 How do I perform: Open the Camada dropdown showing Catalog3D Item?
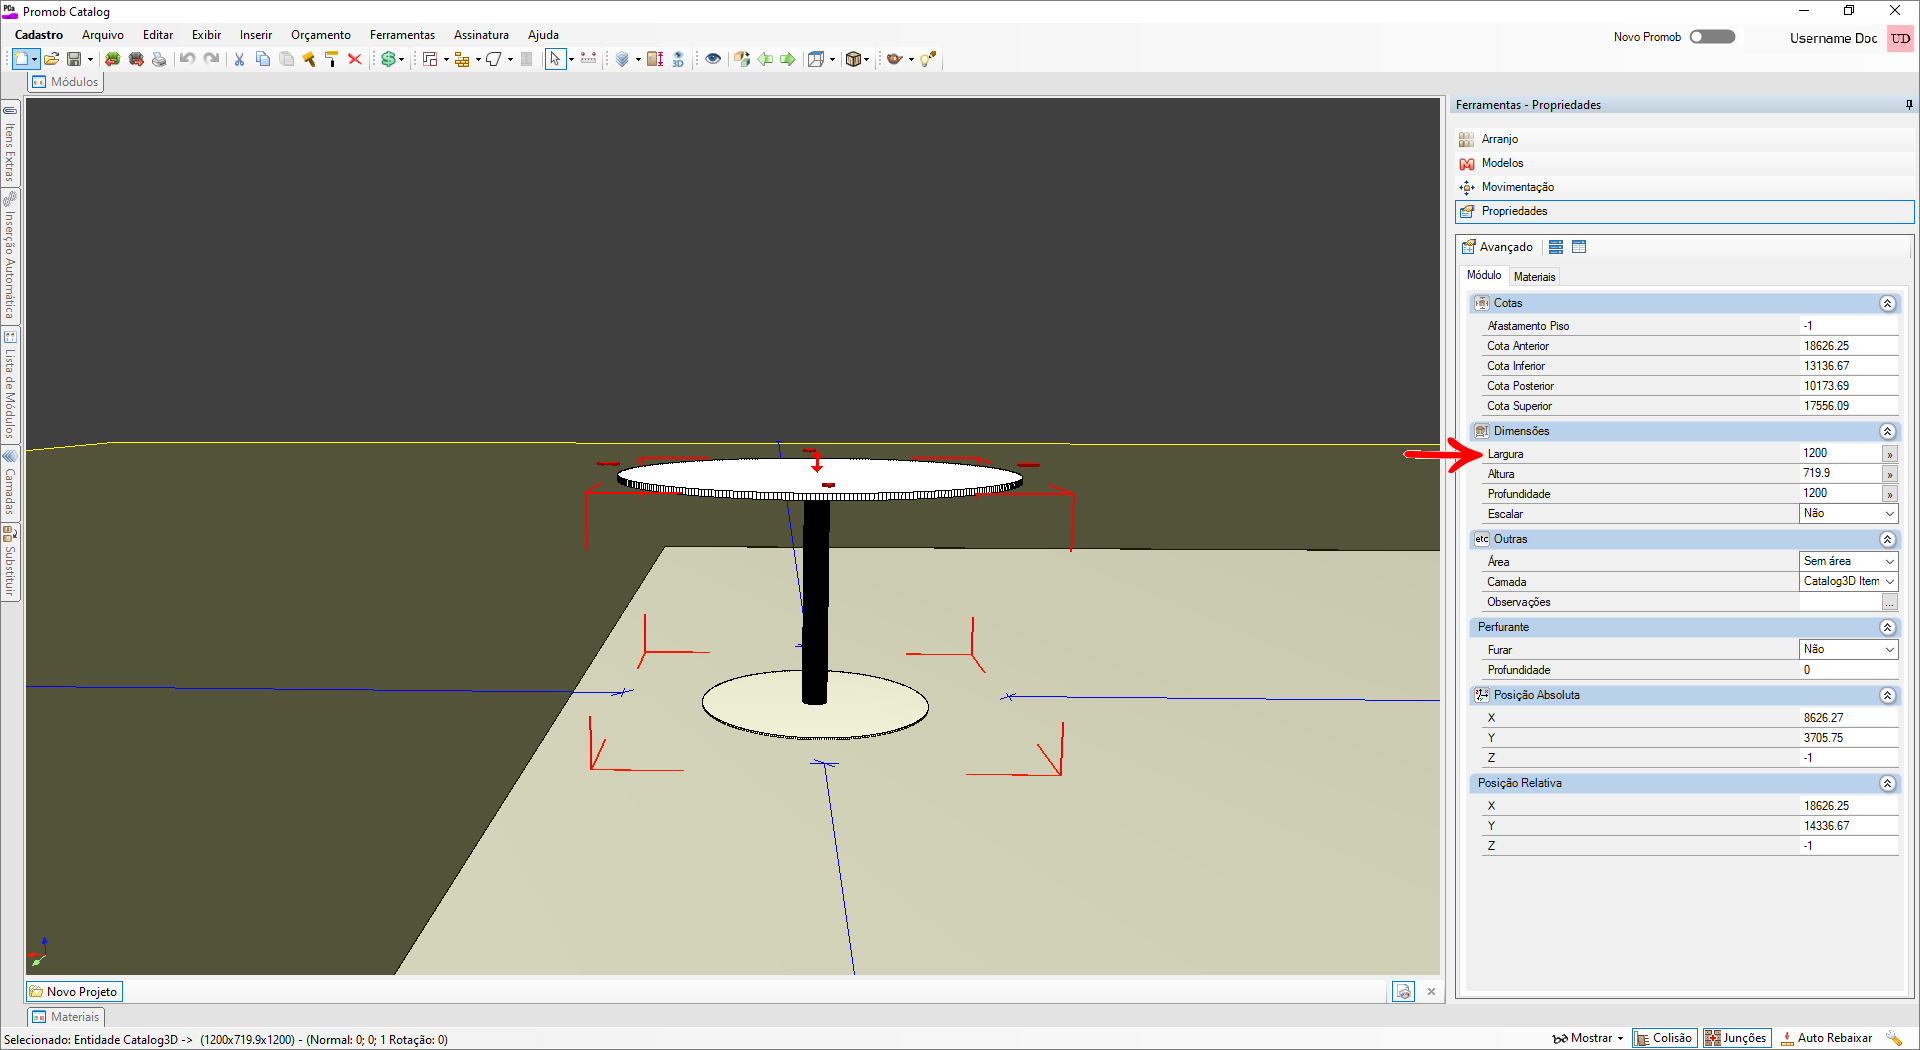1848,581
